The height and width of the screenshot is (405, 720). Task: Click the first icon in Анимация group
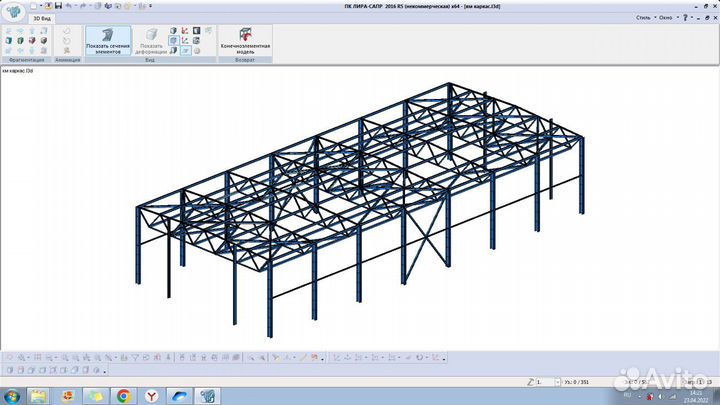(x=66, y=31)
